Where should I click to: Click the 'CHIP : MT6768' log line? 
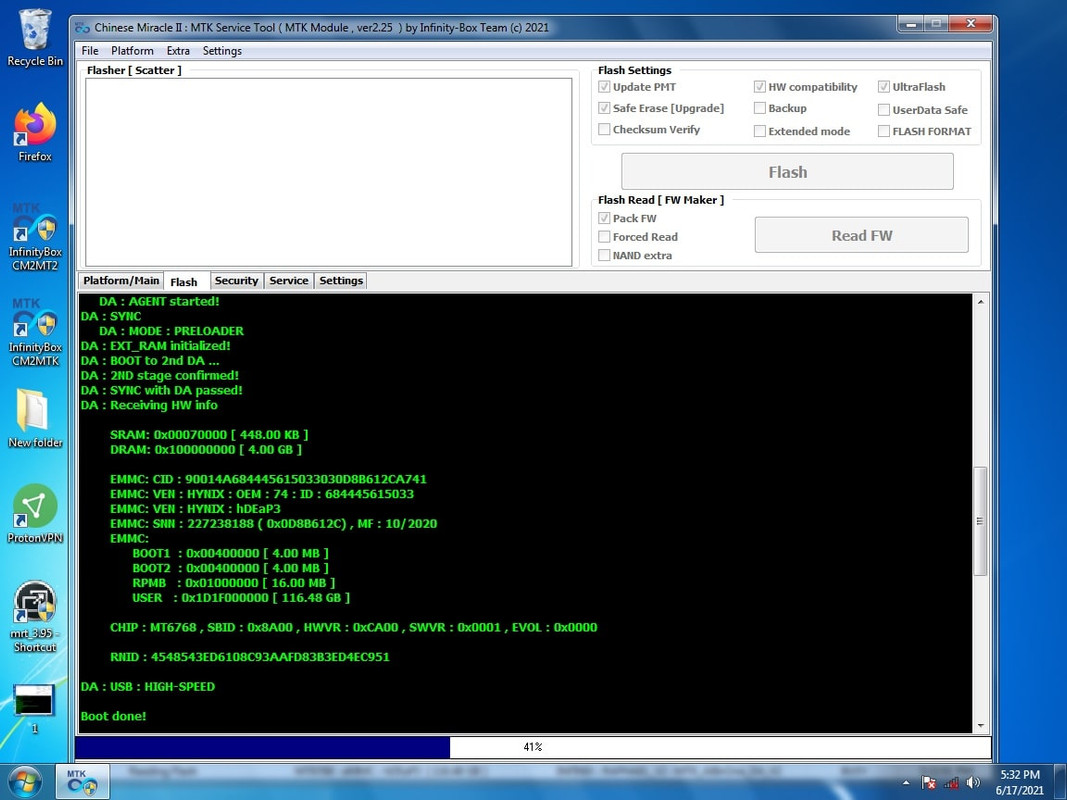[353, 627]
